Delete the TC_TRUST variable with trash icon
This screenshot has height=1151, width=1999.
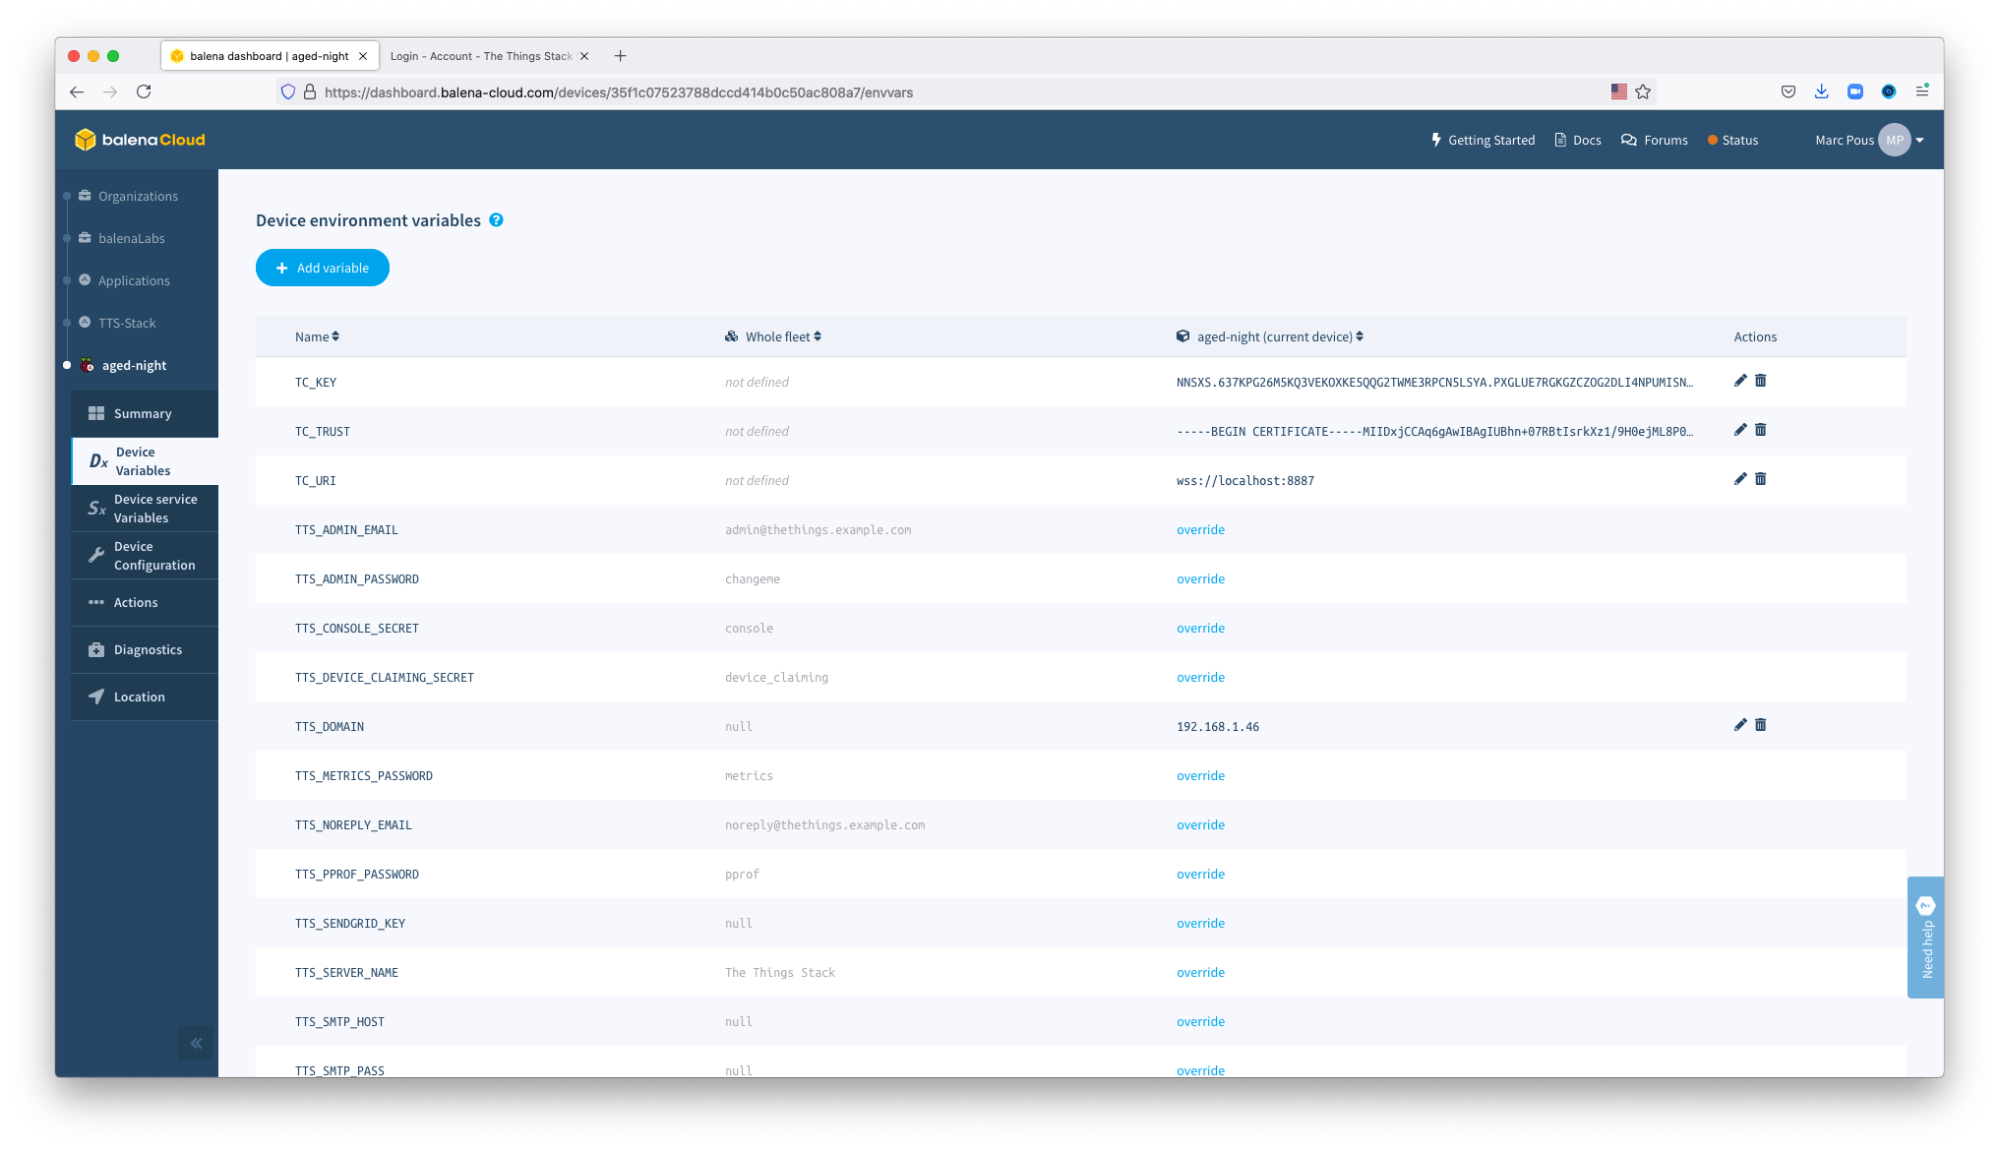pos(1760,430)
